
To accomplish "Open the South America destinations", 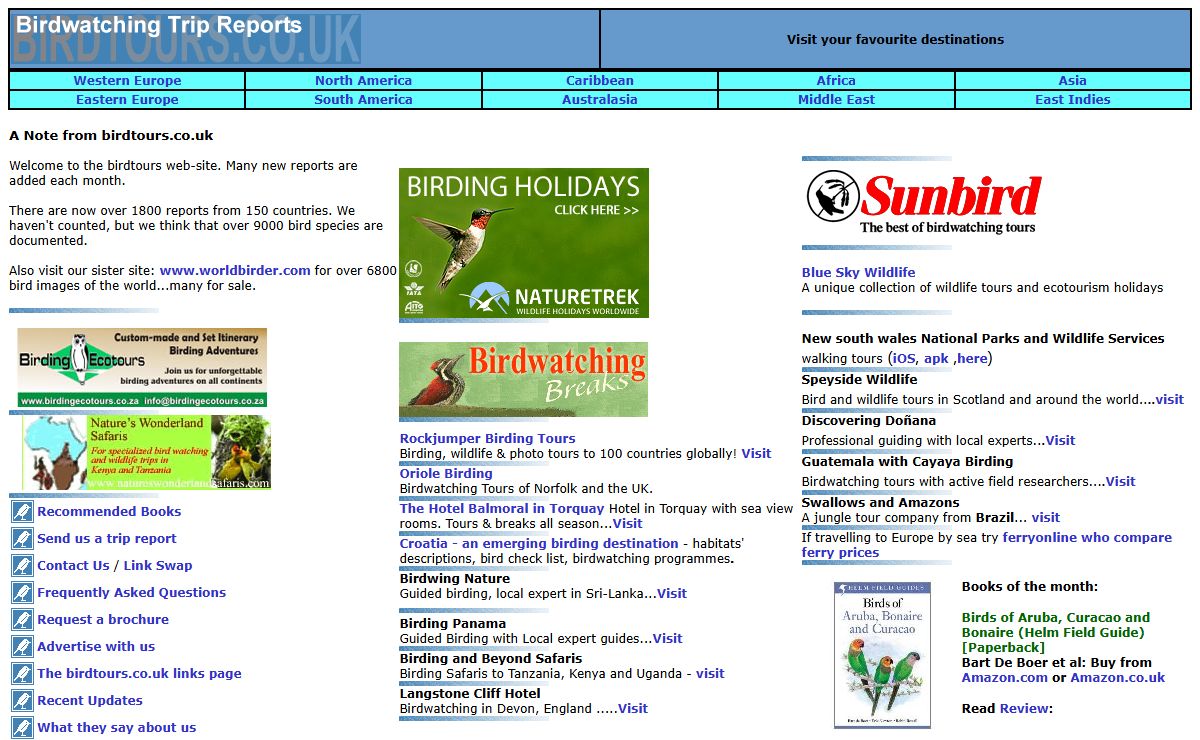I will [x=363, y=100].
